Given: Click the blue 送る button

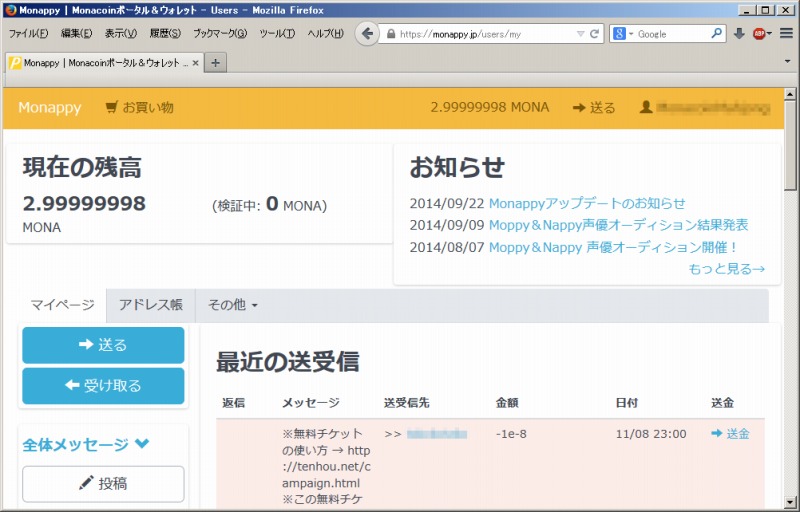Looking at the screenshot, I should [x=103, y=345].
